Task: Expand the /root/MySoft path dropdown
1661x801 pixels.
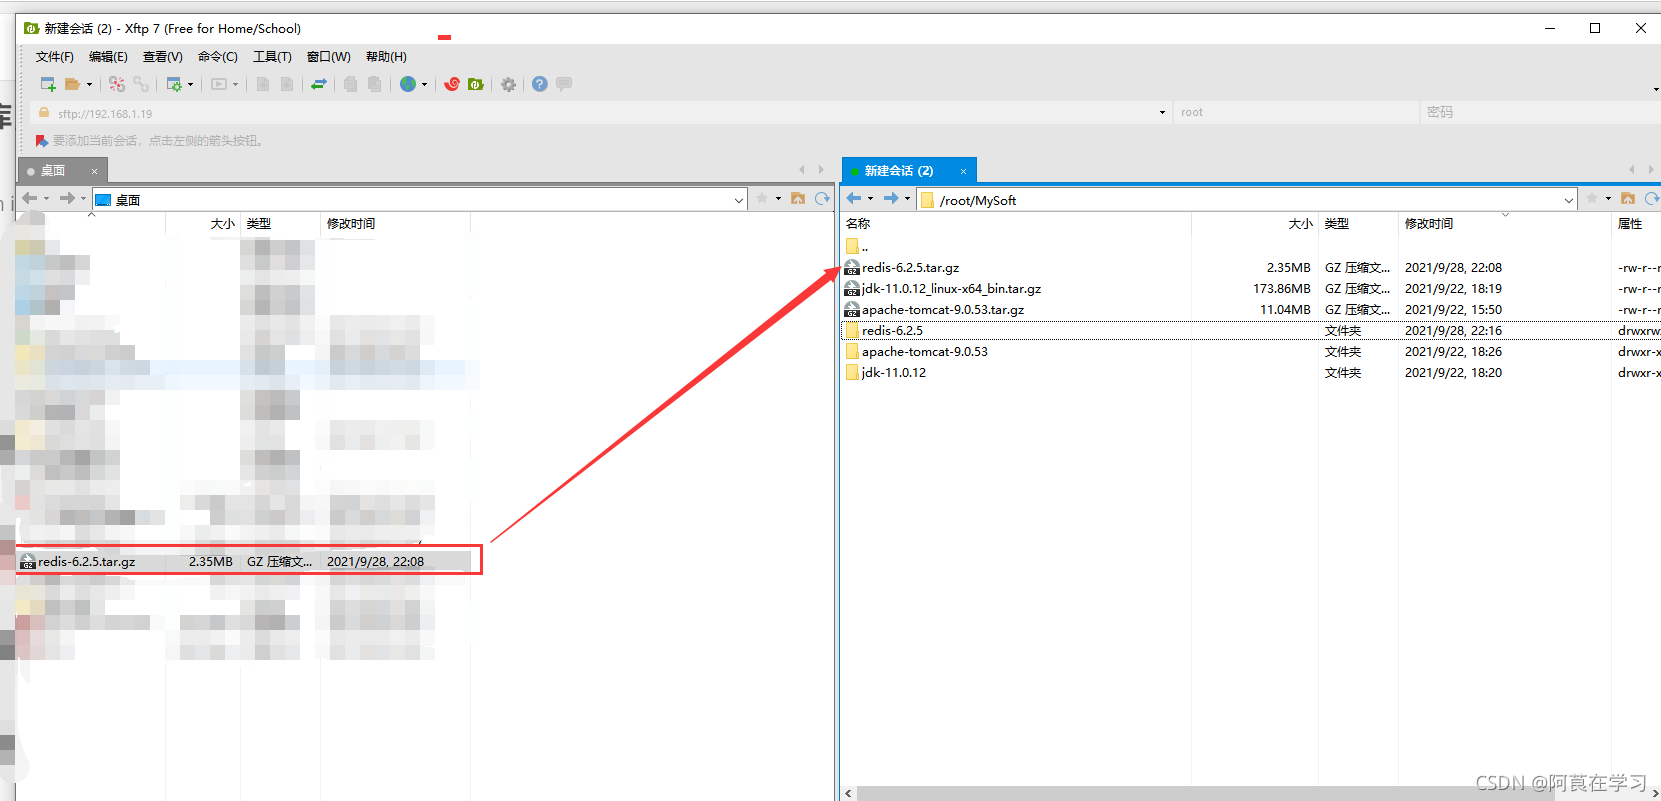Action: coord(1569,200)
